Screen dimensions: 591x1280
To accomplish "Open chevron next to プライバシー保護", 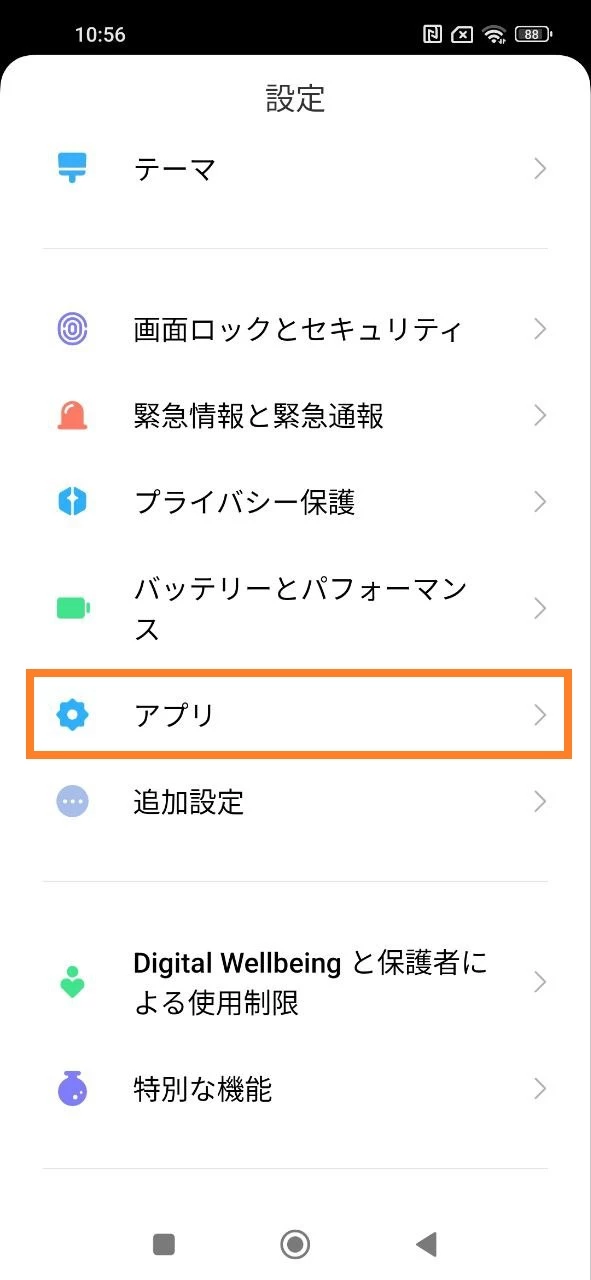I will tap(540, 501).
